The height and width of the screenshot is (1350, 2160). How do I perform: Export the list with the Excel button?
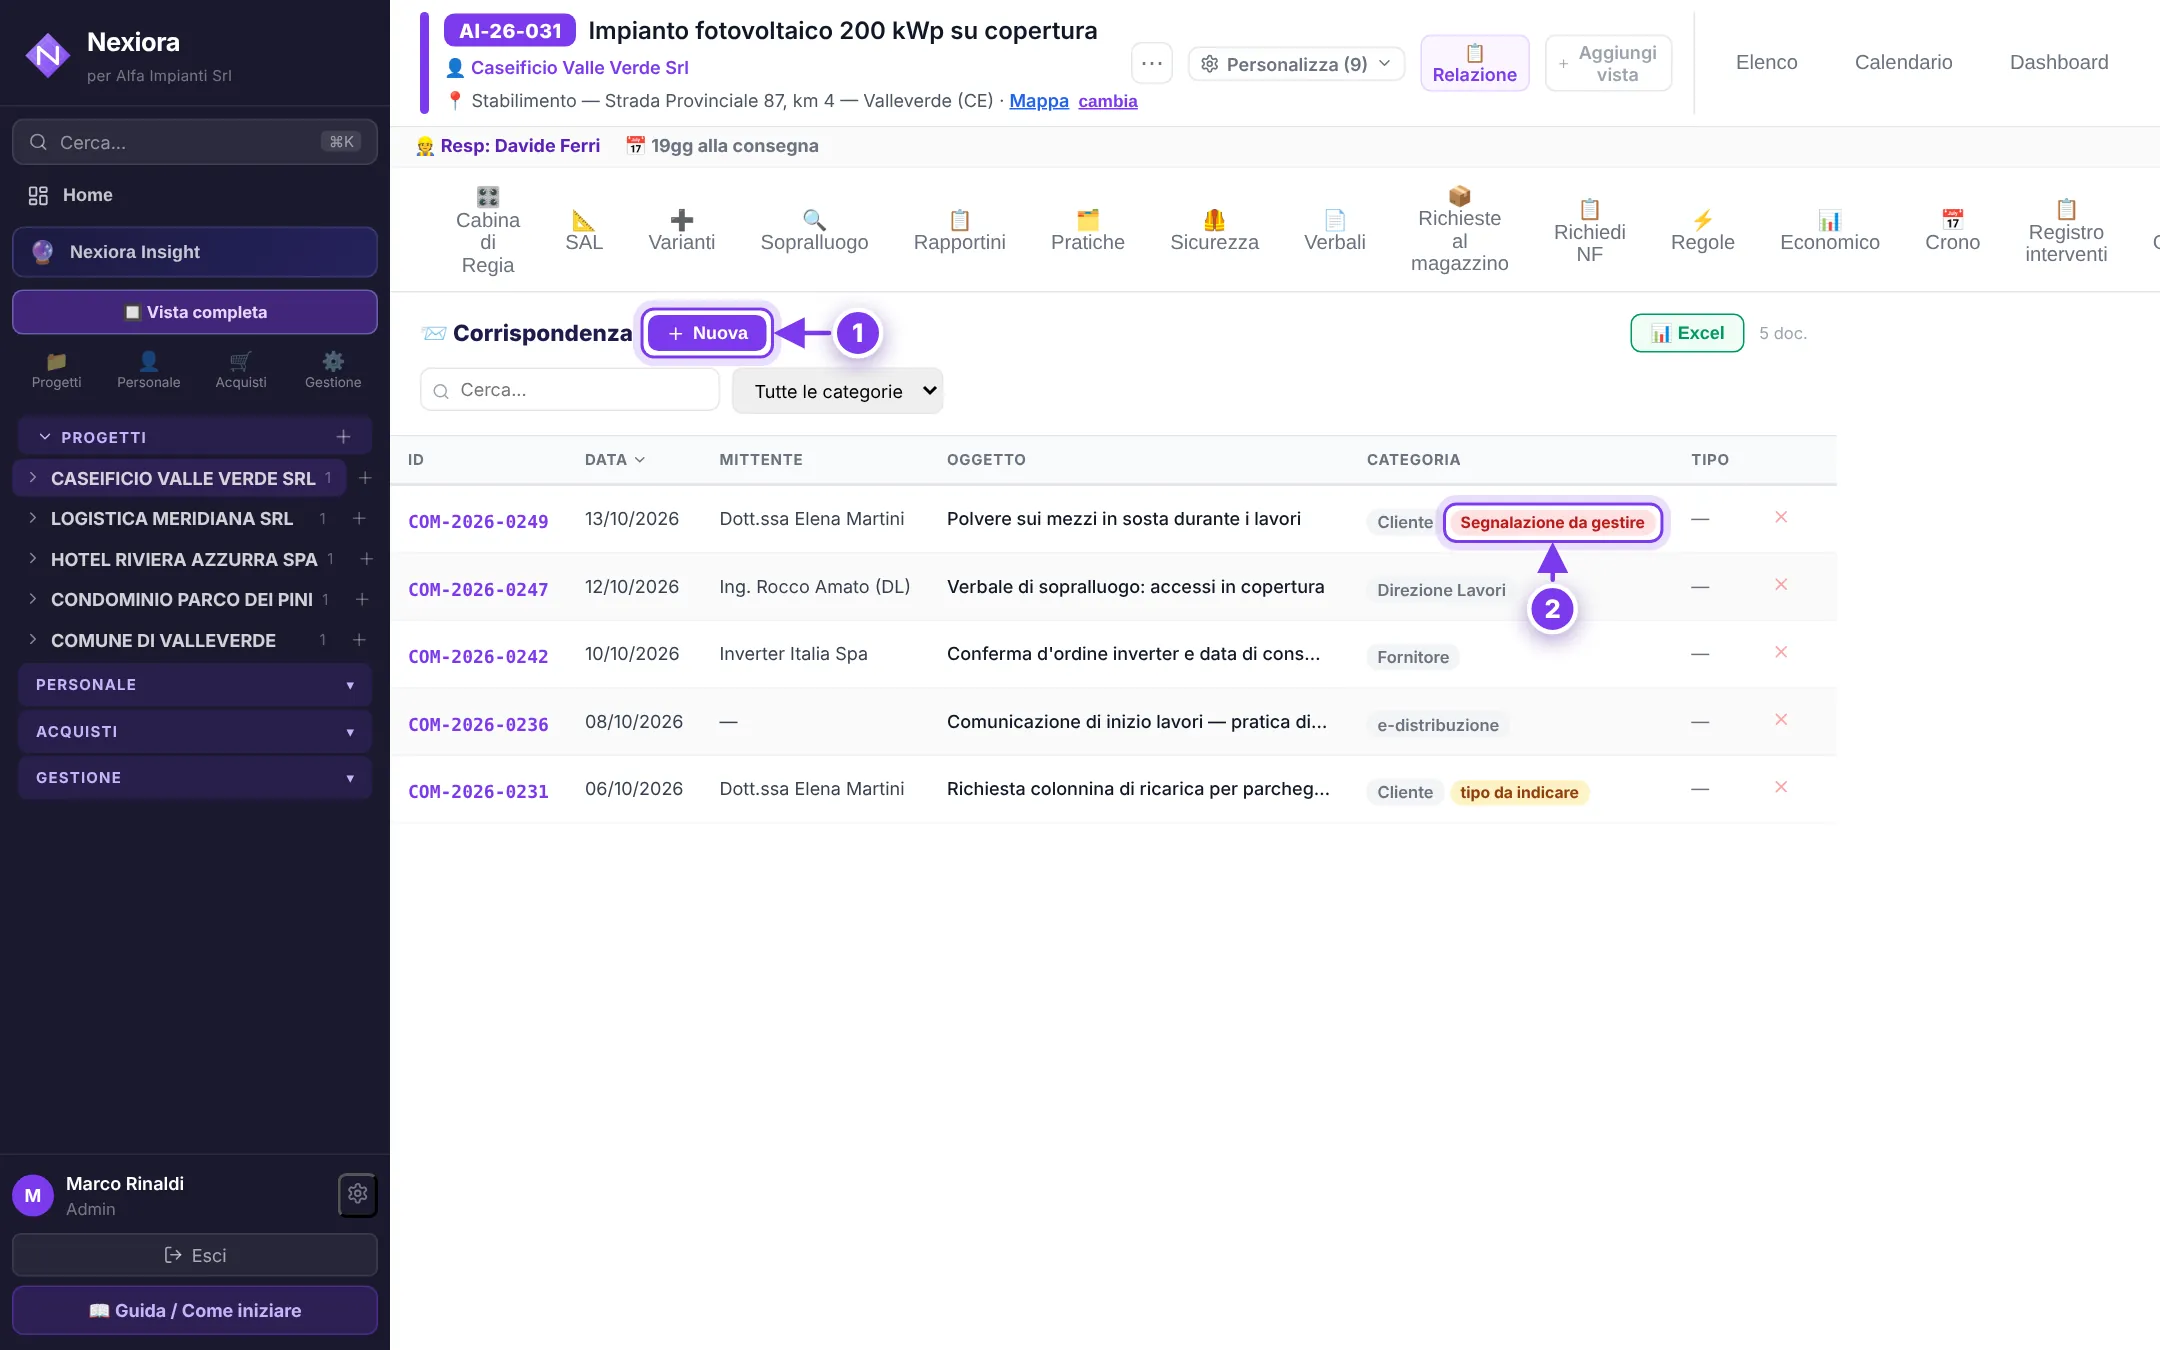click(x=1687, y=333)
